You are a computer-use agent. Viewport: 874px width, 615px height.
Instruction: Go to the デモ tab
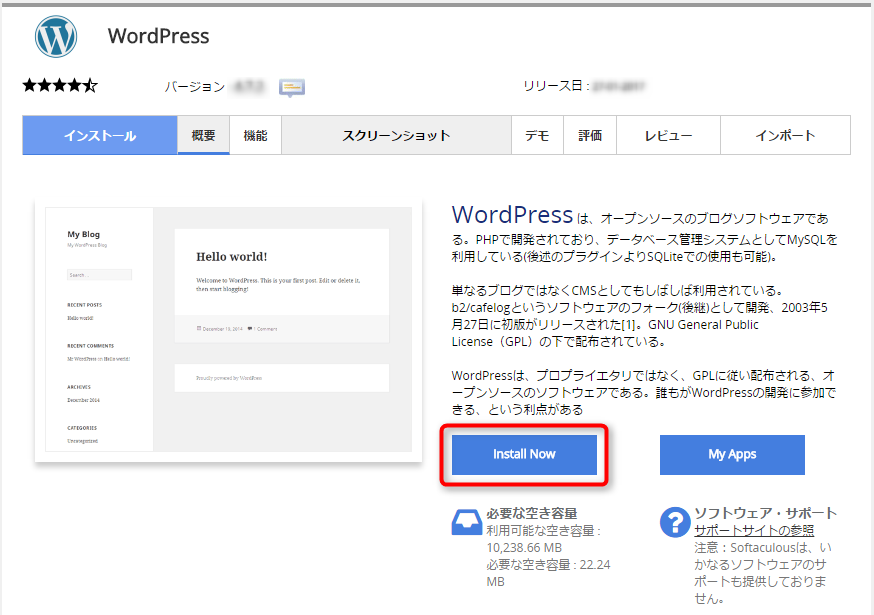(x=537, y=135)
